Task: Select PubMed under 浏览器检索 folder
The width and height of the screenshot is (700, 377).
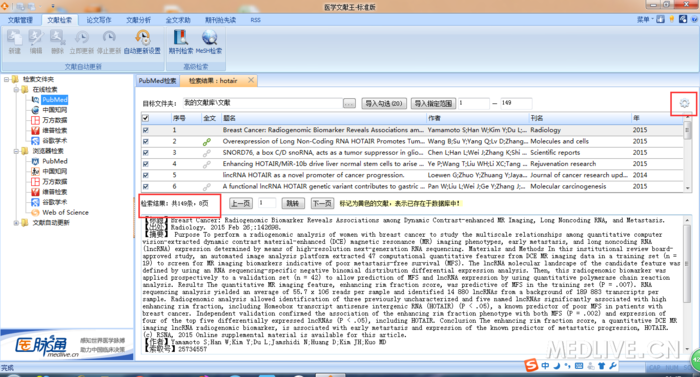Action: (54, 161)
